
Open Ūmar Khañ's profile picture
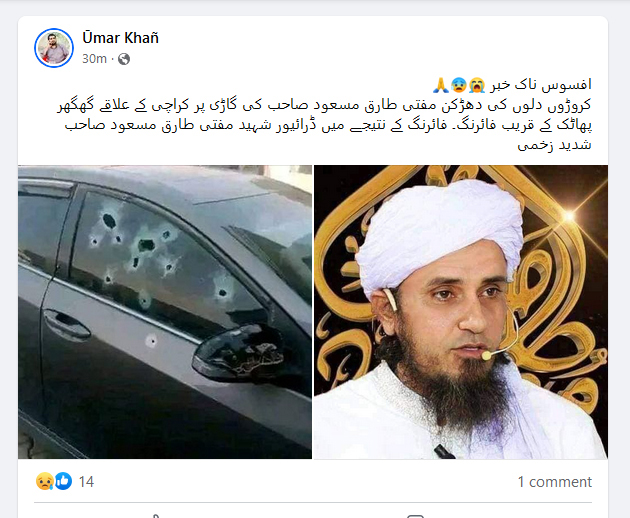[x=54, y=48]
